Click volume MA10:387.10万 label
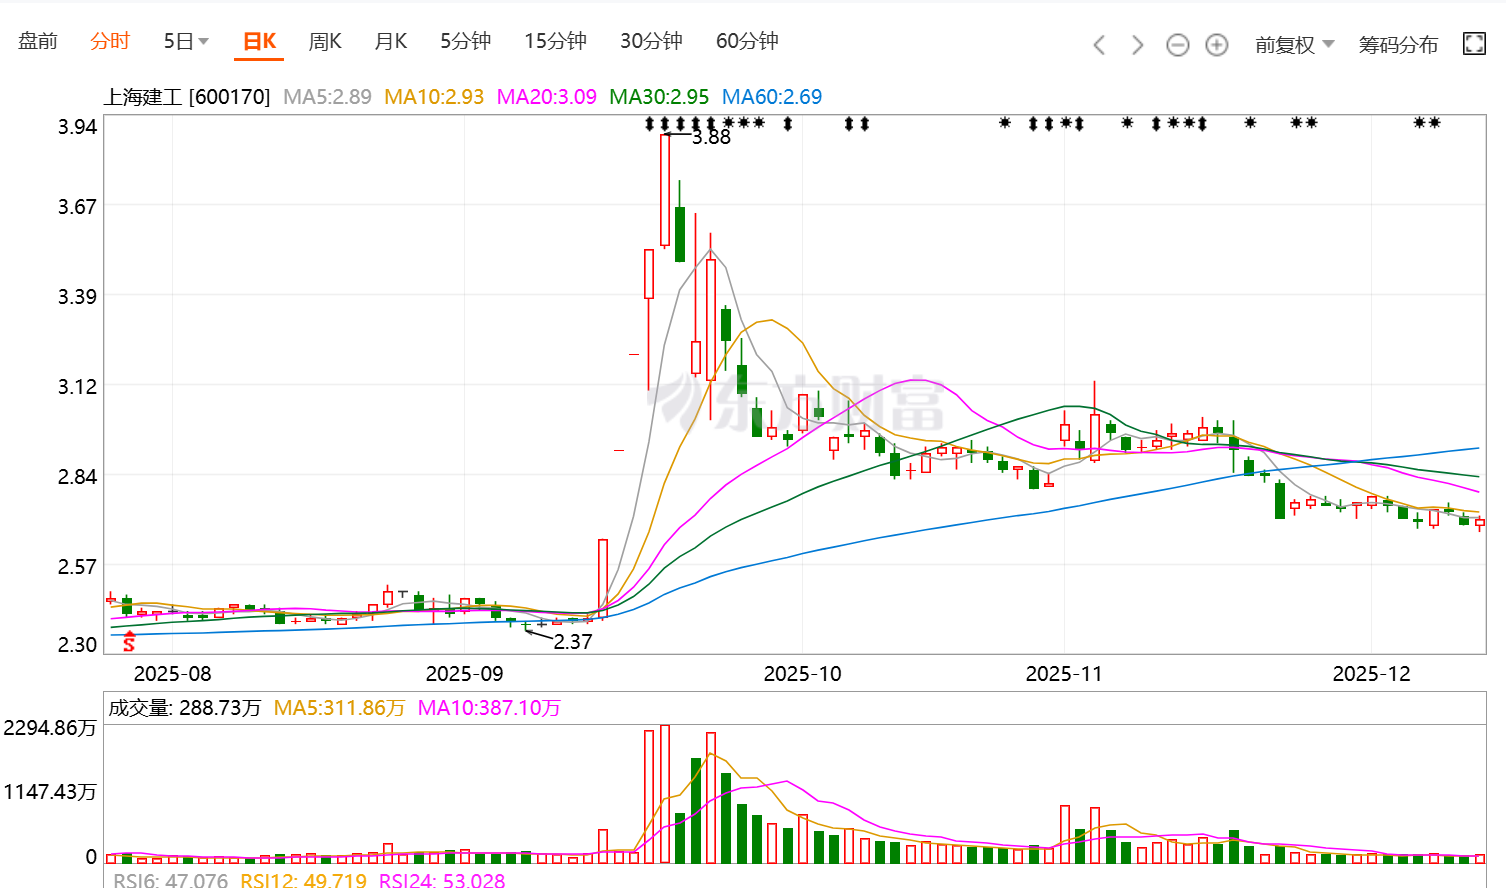This screenshot has width=1506, height=888. coord(489,708)
